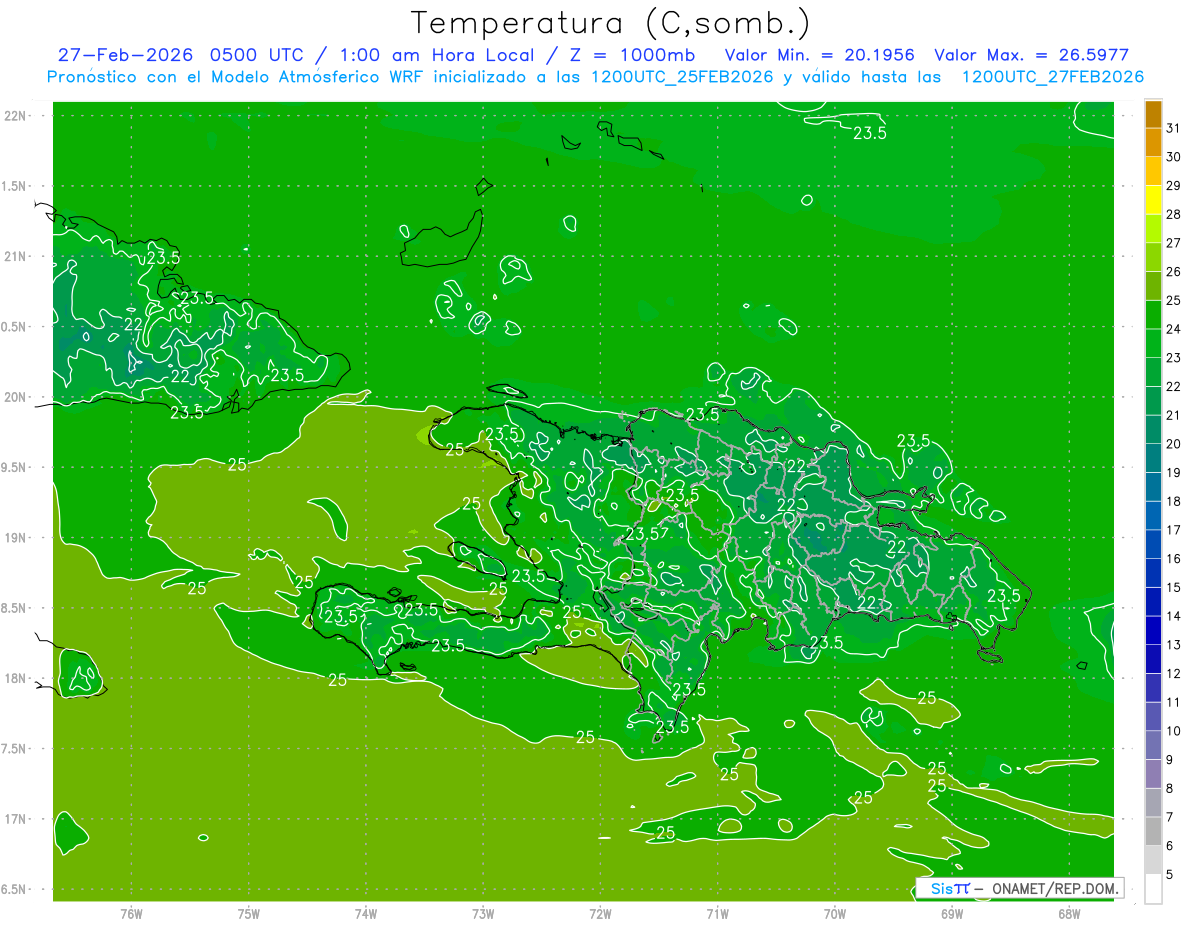Pick the orange legend swatch above 31
1200x927 pixels.
click(1154, 115)
